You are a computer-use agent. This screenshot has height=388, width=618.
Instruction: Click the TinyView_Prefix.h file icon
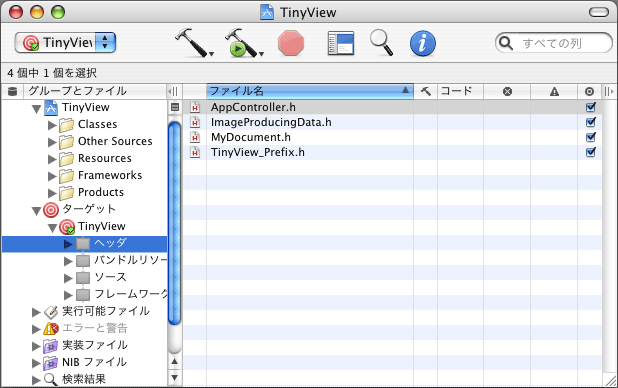point(195,152)
